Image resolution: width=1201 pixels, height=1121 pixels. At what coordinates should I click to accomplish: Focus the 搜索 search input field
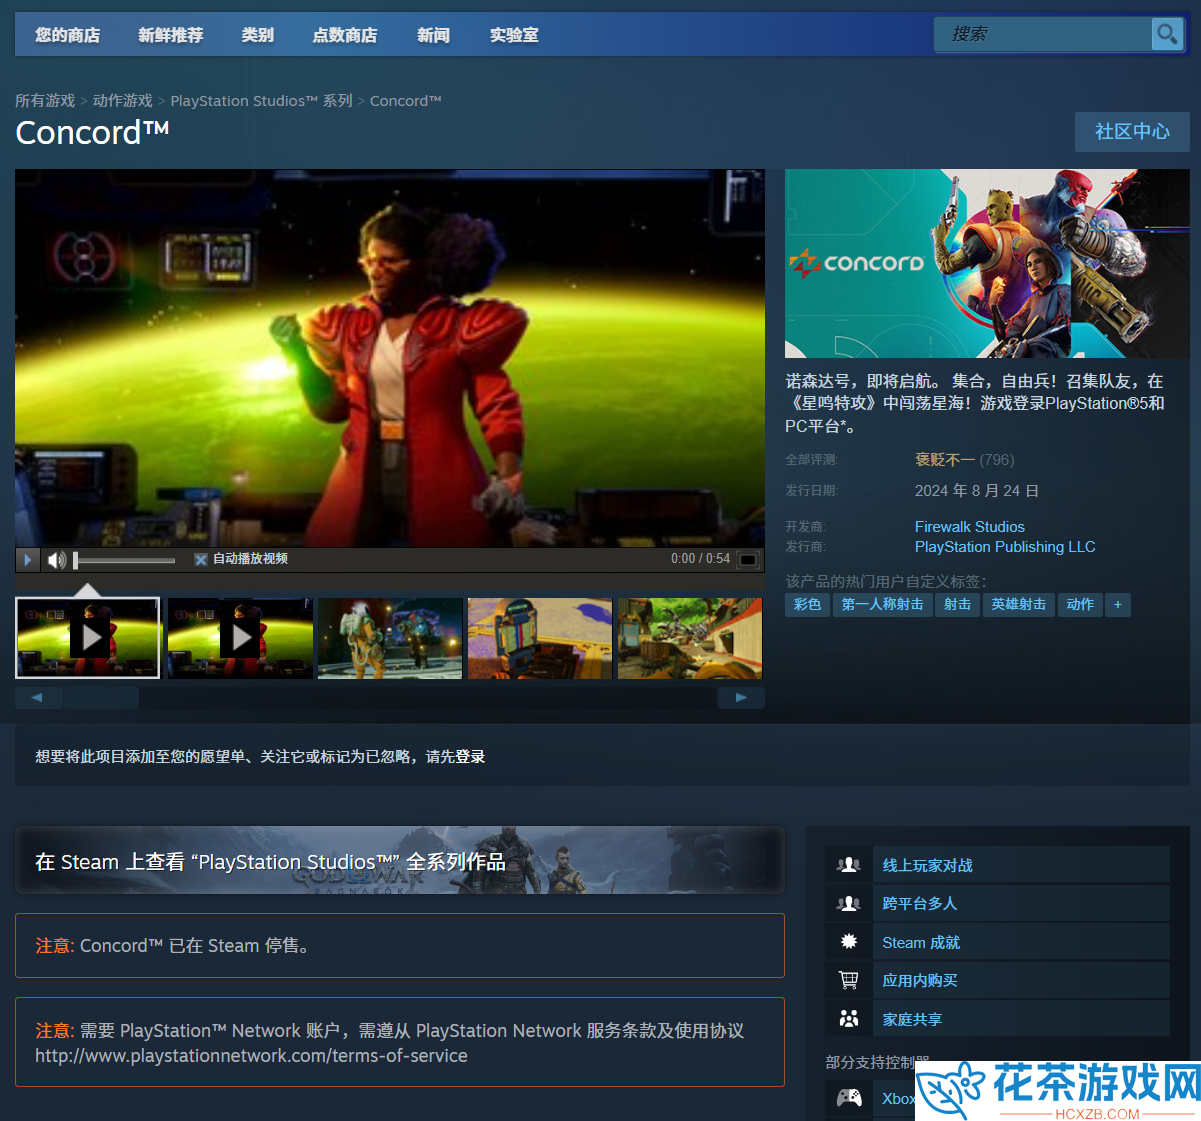pyautogui.click(x=1042, y=35)
